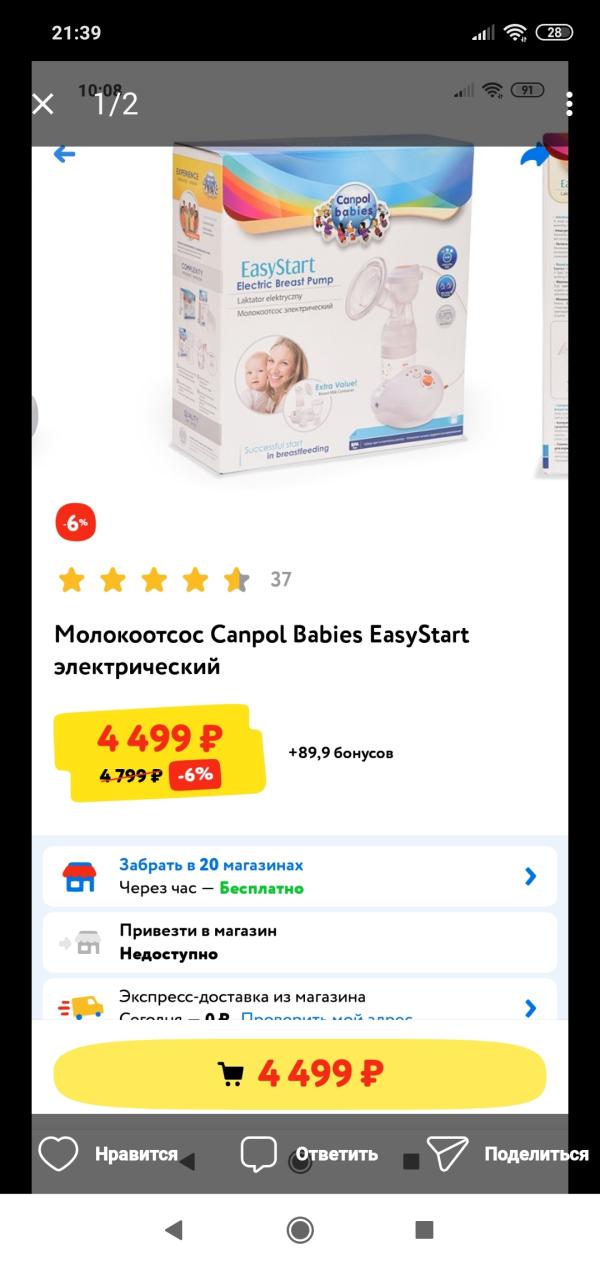Open the Забрать в 20 магазинах link
600x1266 pixels.
(211, 865)
